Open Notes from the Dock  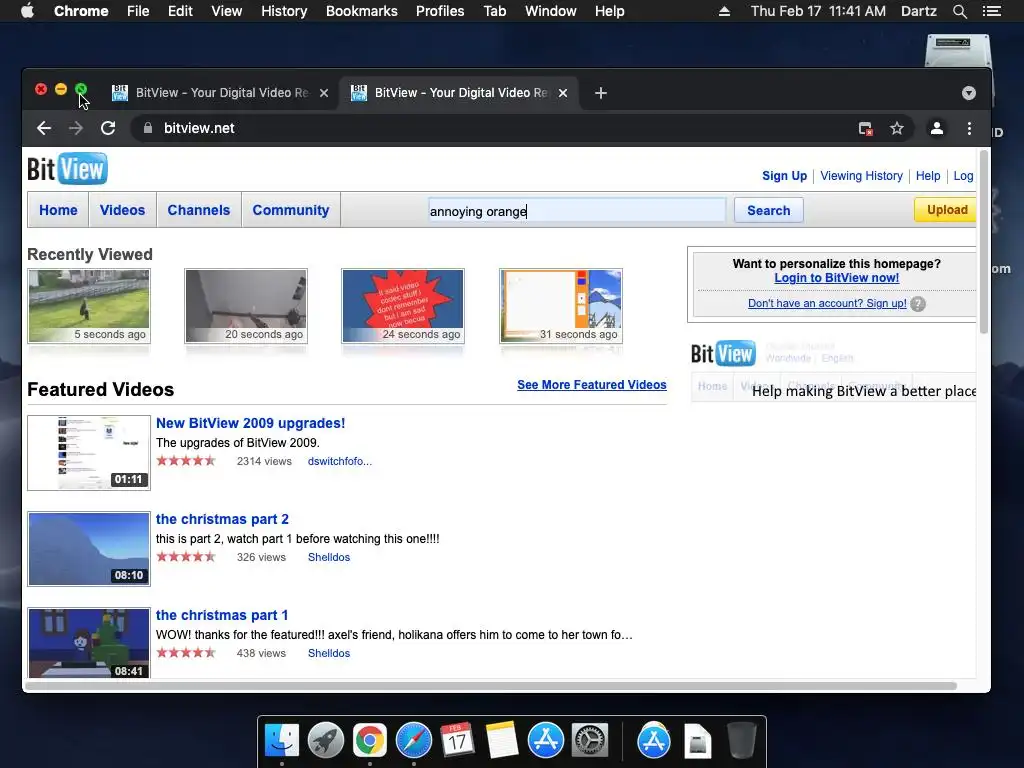(502, 741)
